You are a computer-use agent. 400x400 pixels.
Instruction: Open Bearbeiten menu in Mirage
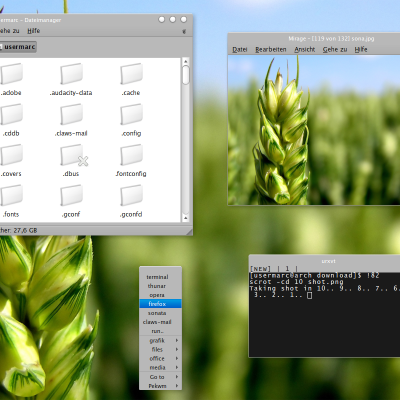coord(271,49)
